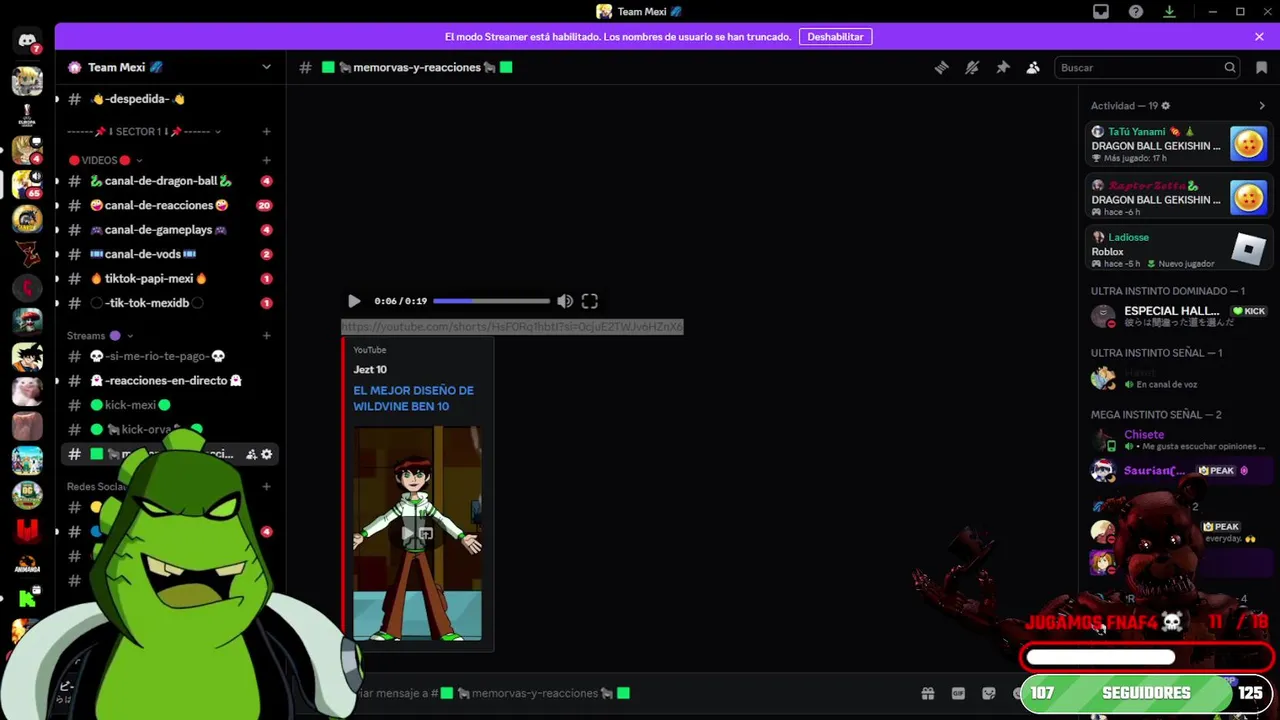Open Roblox icon in Ladiosse activity
Image resolution: width=1280 pixels, height=720 pixels.
tap(1248, 249)
